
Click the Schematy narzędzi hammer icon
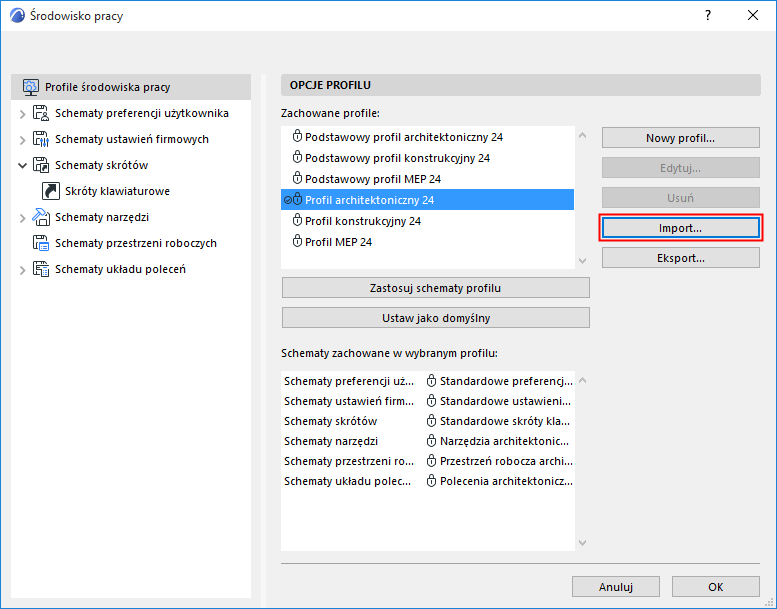[x=41, y=217]
